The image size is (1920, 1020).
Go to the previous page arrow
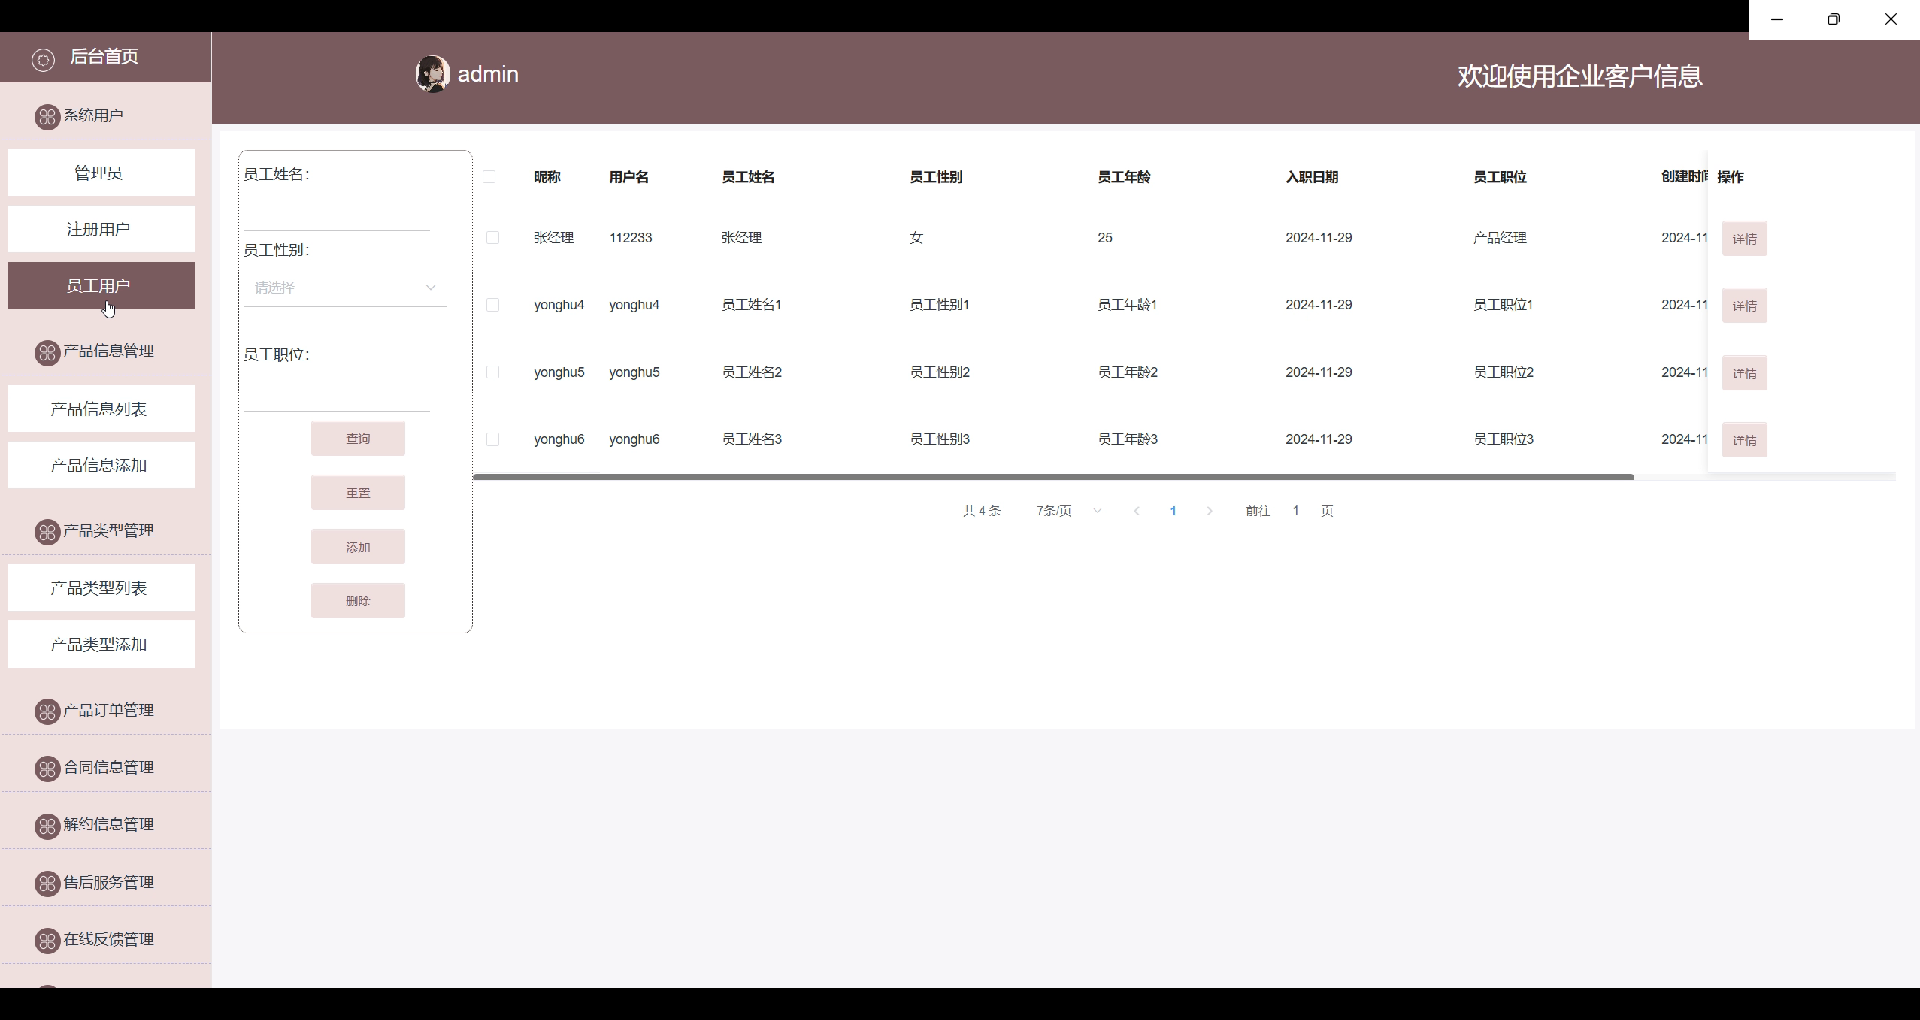pos(1136,511)
